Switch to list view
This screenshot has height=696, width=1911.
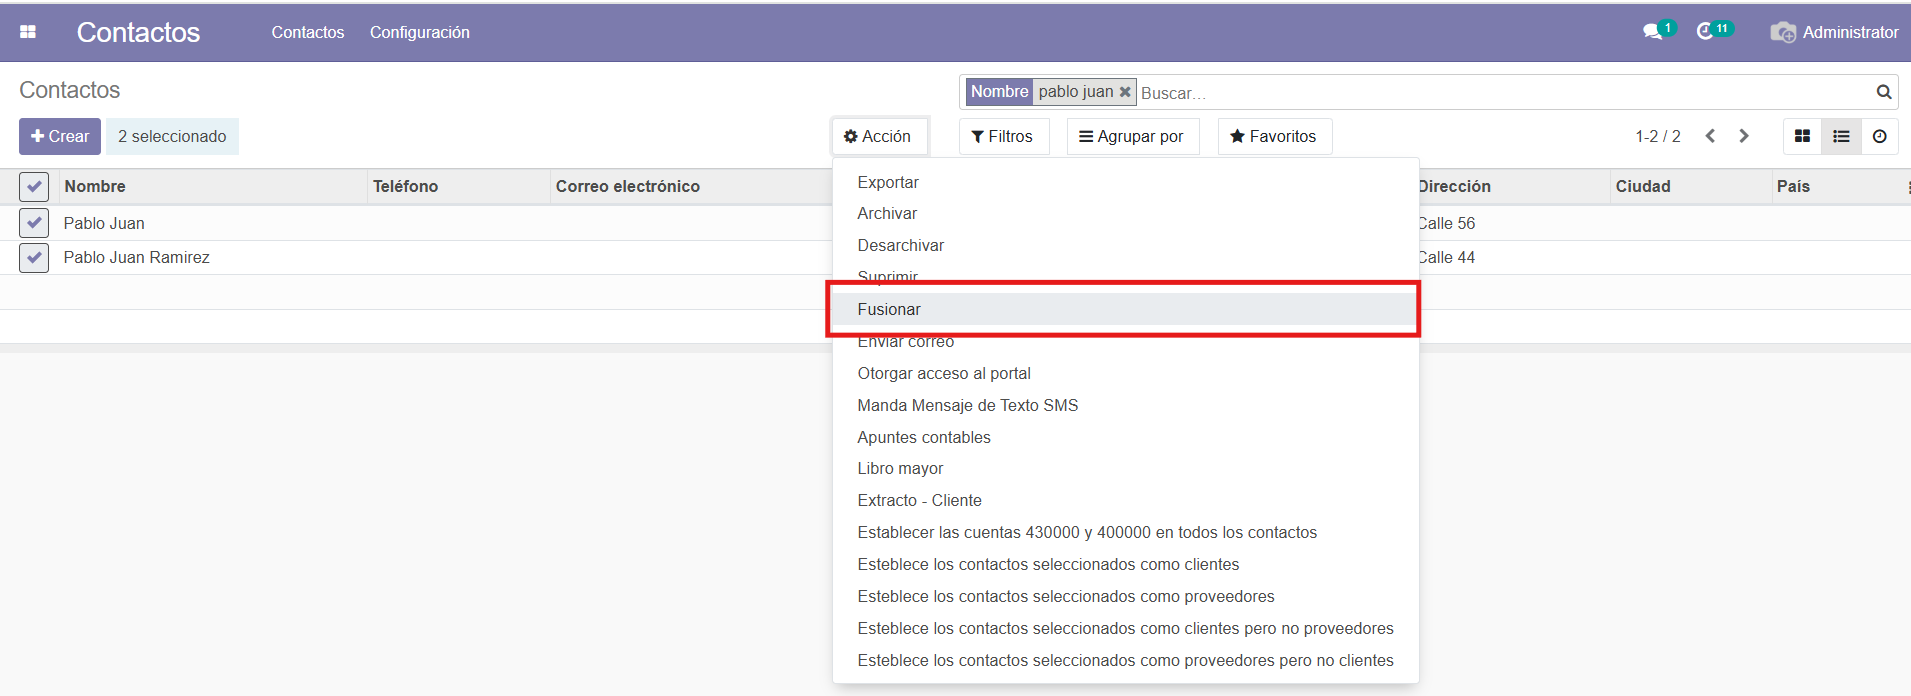click(x=1841, y=136)
